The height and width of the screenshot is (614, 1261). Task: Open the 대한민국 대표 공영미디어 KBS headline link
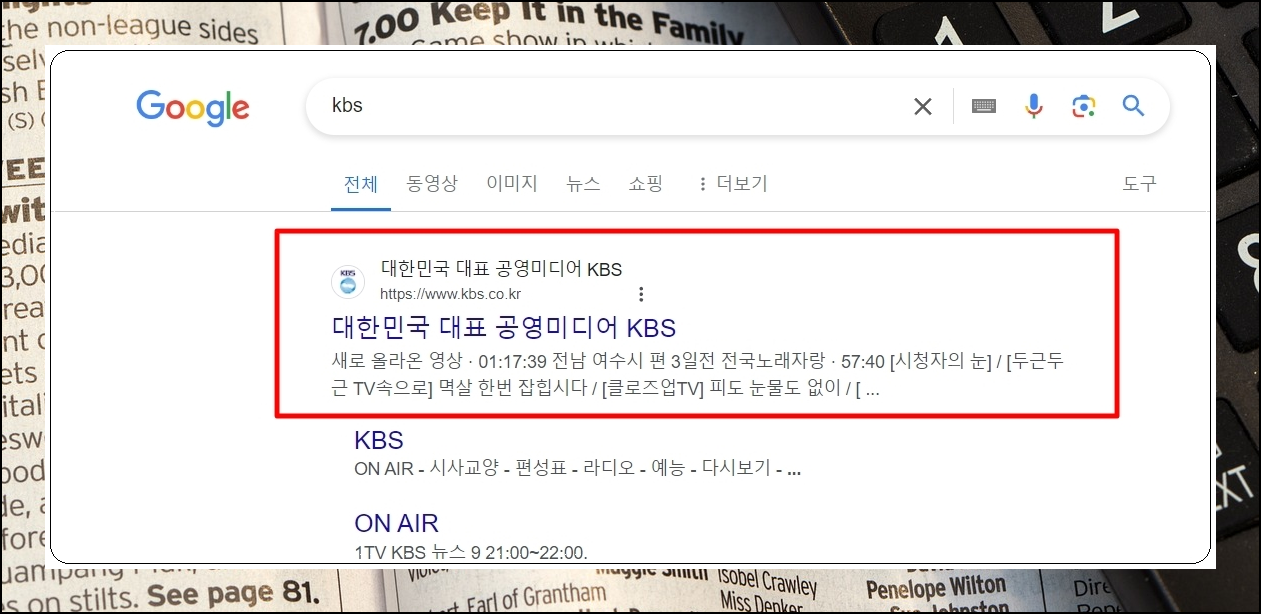(x=504, y=327)
